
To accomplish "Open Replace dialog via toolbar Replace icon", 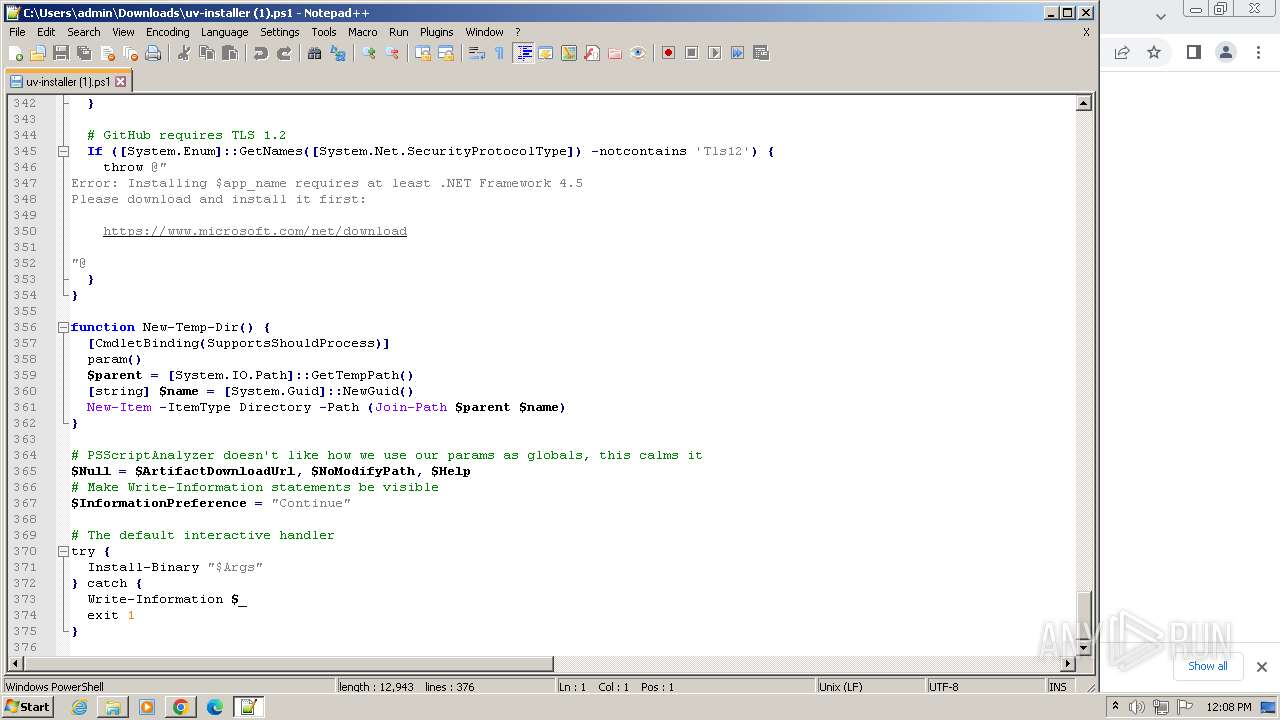I will point(338,53).
